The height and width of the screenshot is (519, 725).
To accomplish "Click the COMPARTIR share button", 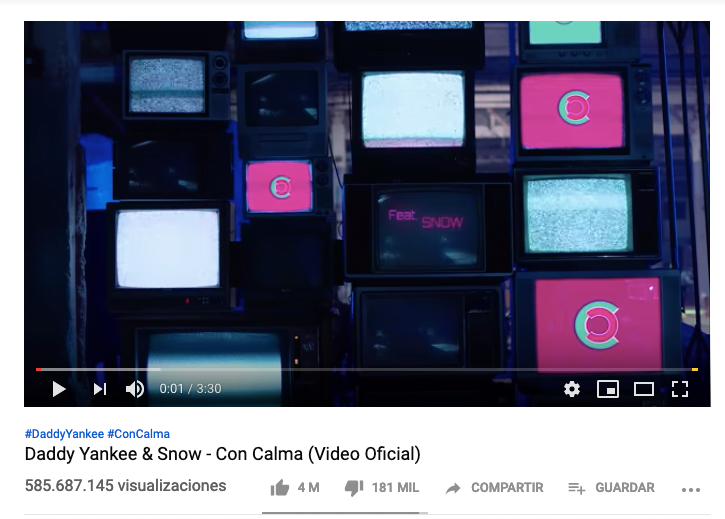I will point(494,488).
